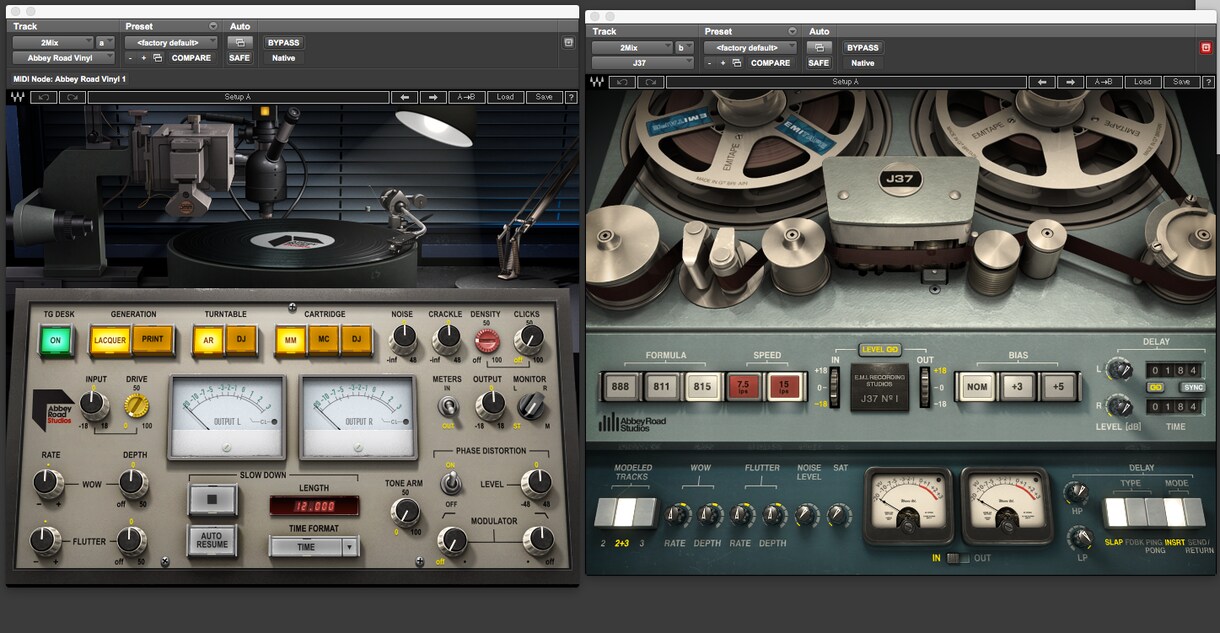The width and height of the screenshot is (1220, 633).
Task: Load previous preset arrow in Abbey Road Vinyl
Action: click(x=405, y=97)
